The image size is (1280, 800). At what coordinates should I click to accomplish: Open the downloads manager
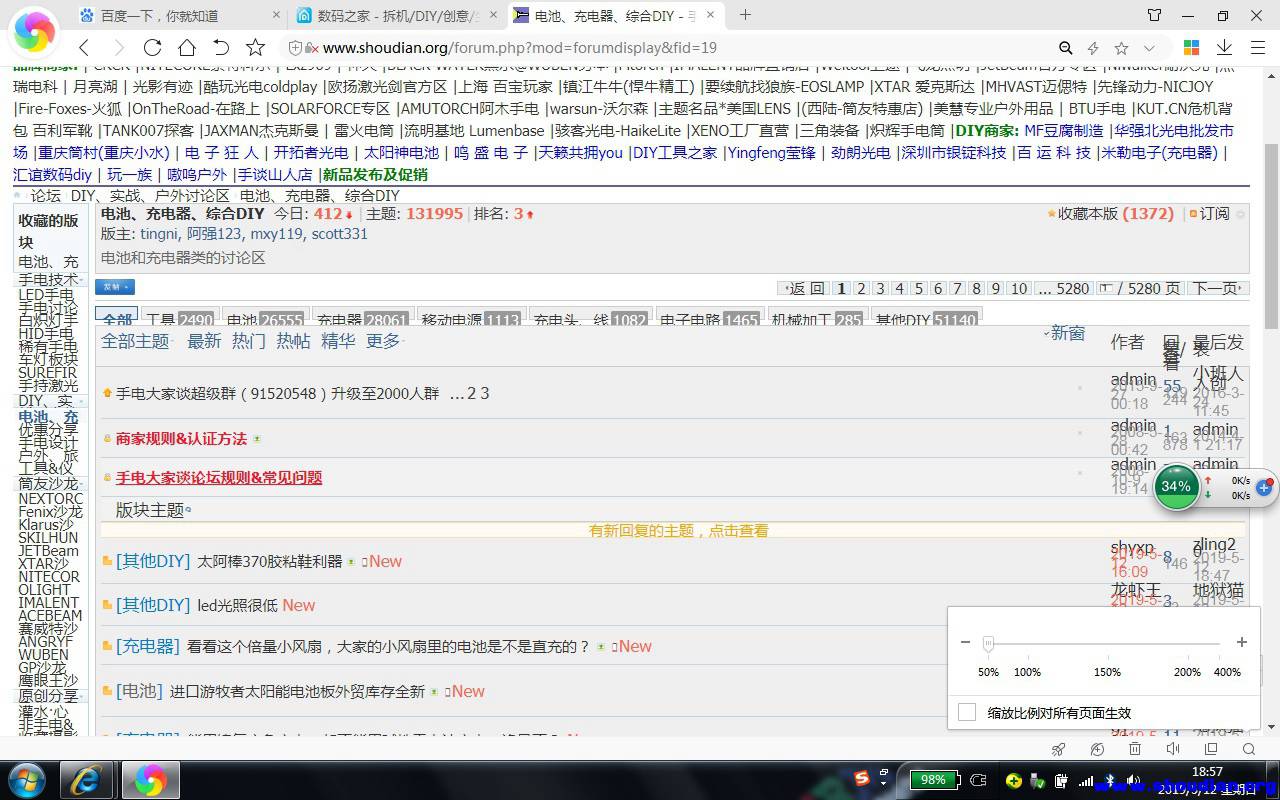[1224, 48]
